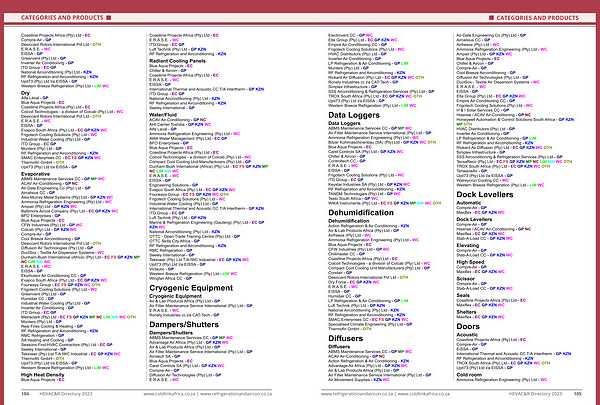Image resolution: width=600 pixels, height=405 pixels.
Task: Click page number 105 in the footer
Action: pyautogui.click(x=577, y=394)
